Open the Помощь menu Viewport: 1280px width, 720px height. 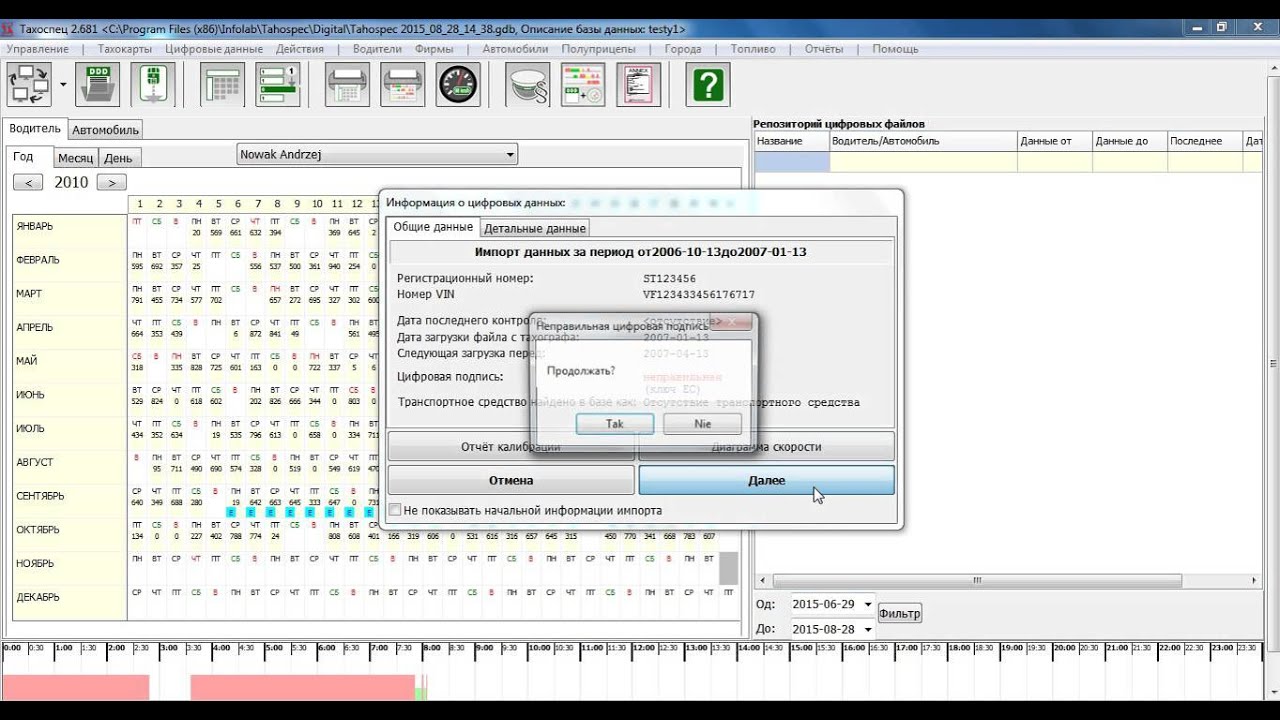tap(895, 49)
